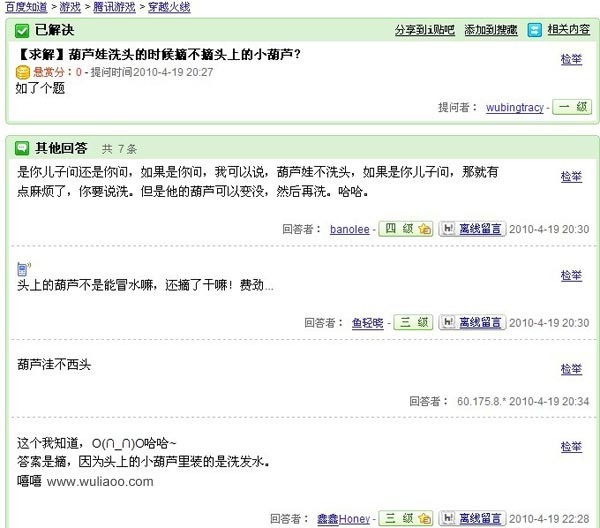Click the timestamp 2010-4-19 22:28
This screenshot has height=528, width=600.
point(549,519)
